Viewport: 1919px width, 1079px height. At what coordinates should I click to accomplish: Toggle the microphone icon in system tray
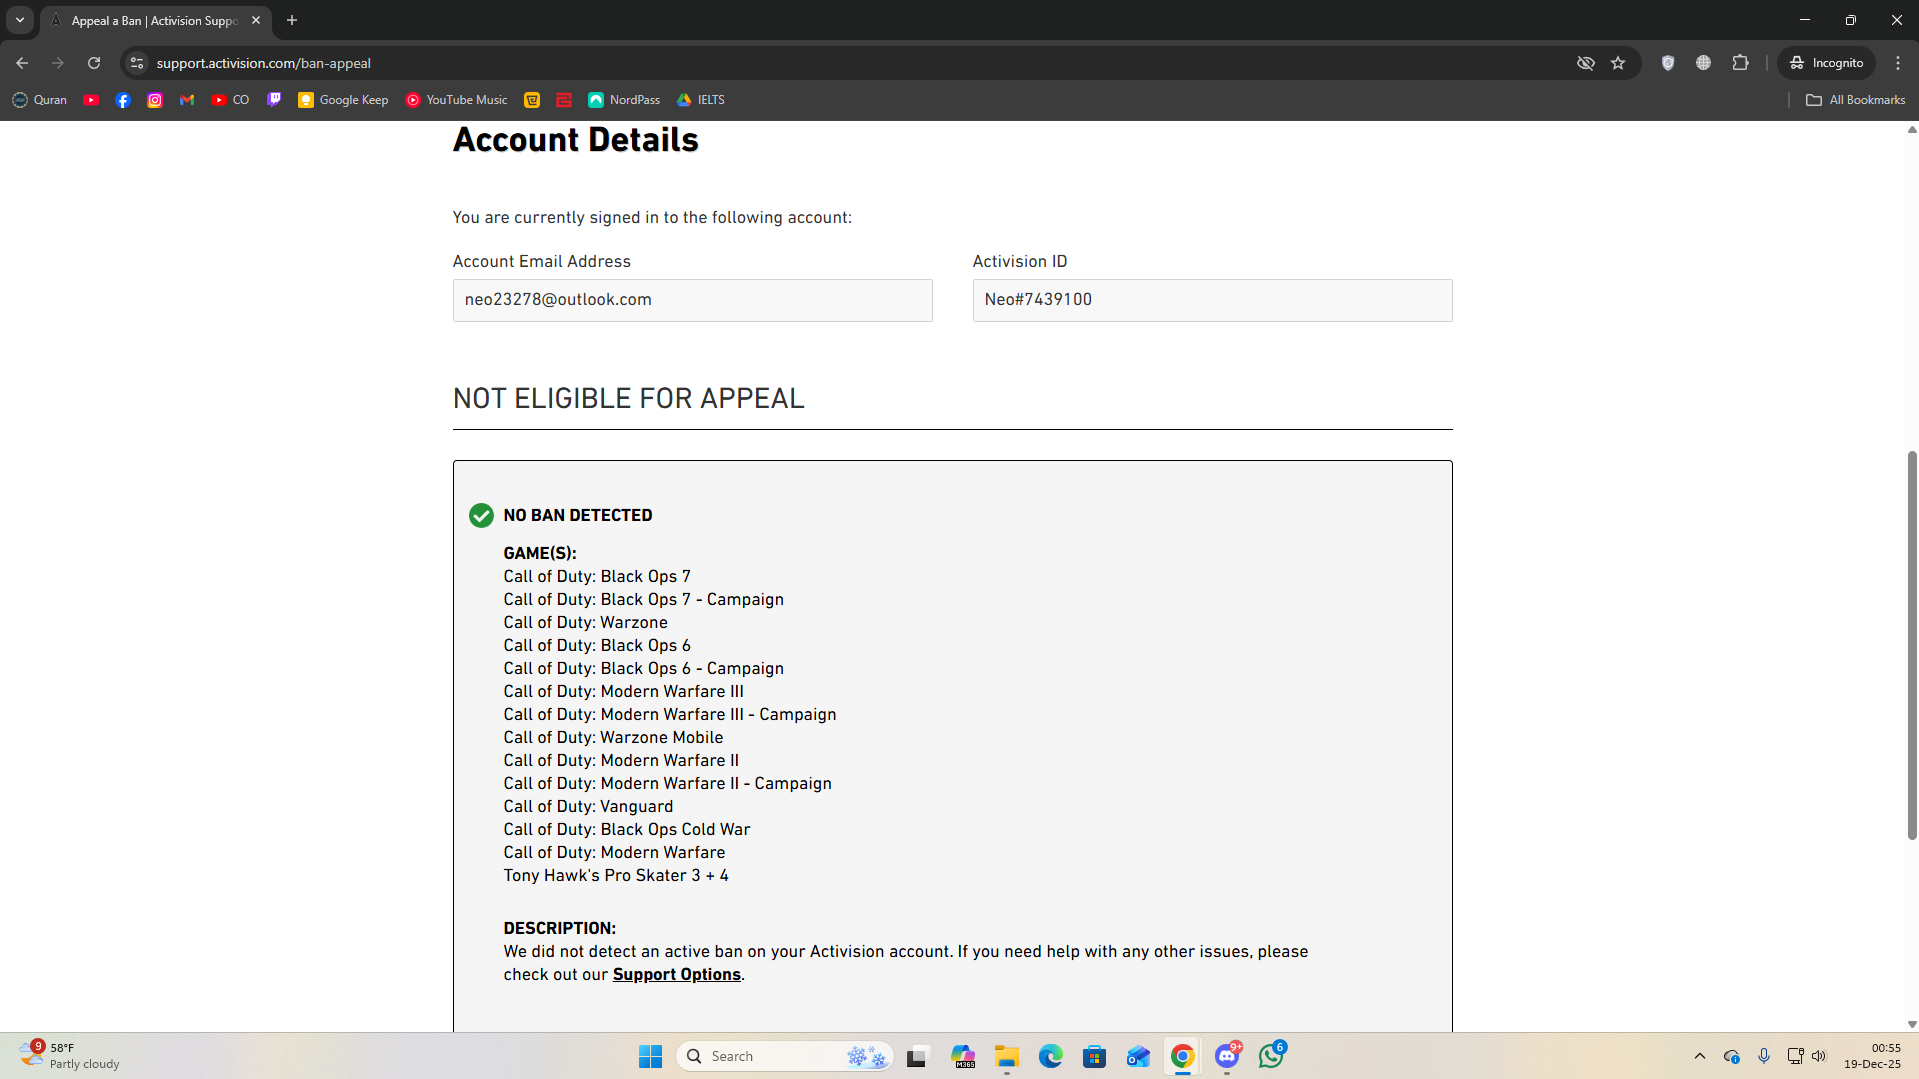tap(1764, 1056)
